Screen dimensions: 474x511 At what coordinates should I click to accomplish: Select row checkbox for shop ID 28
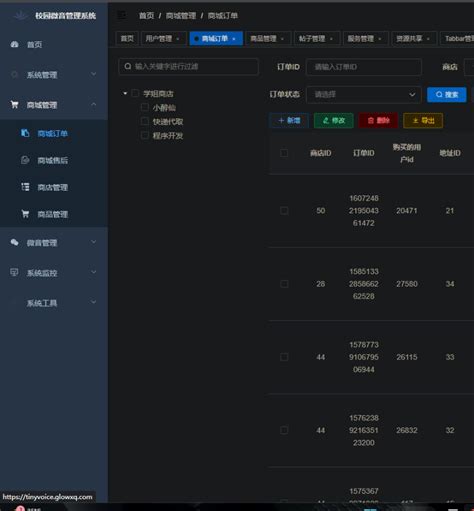point(284,284)
